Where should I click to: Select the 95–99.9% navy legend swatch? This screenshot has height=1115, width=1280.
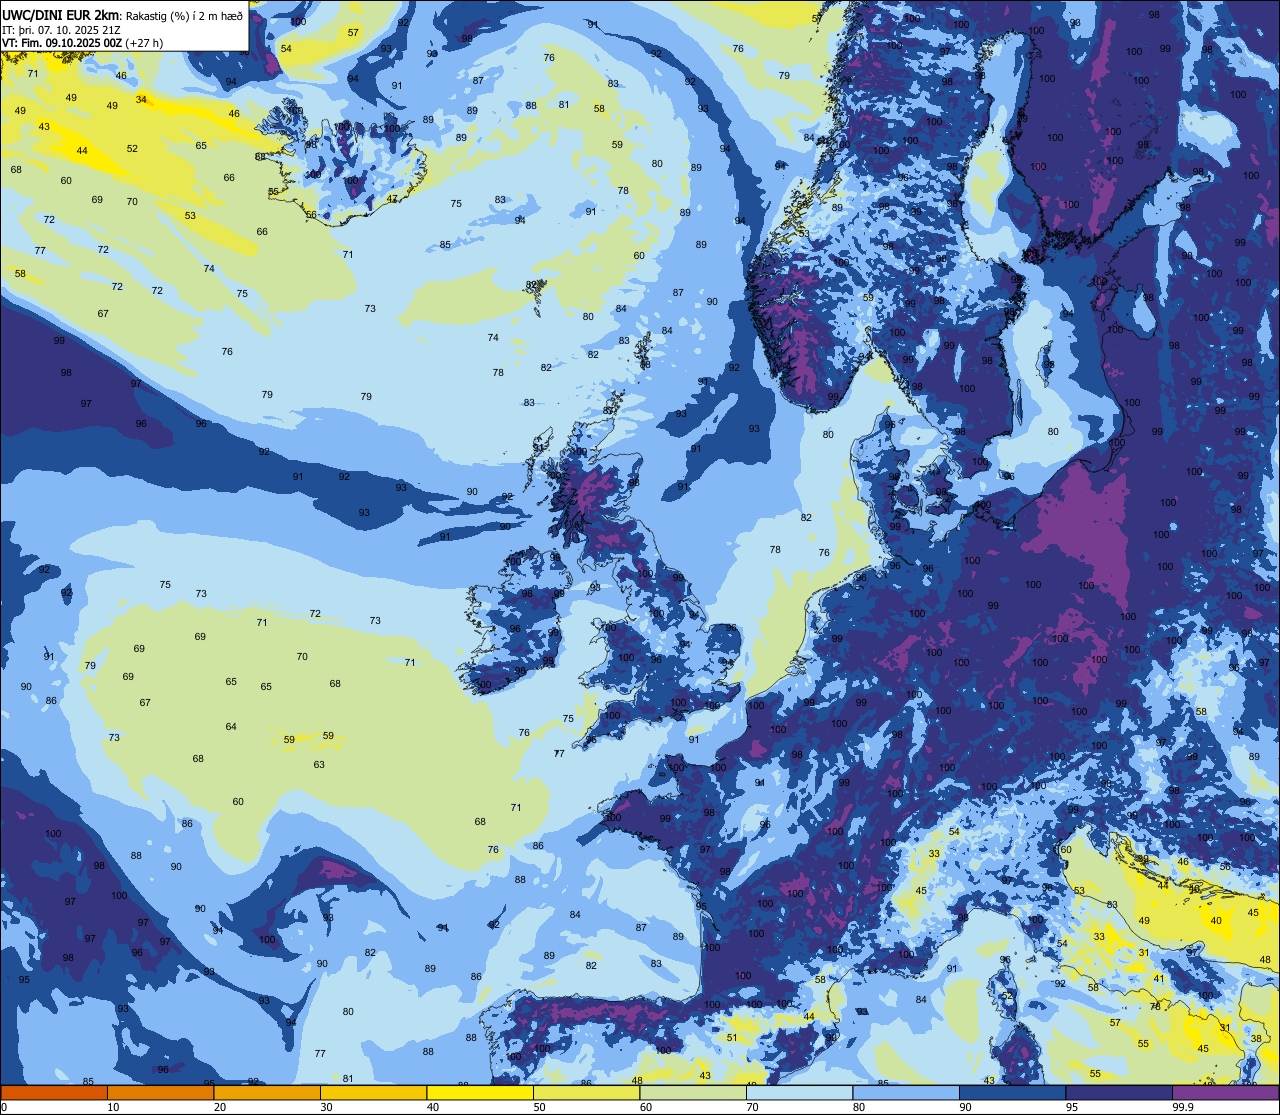click(x=1119, y=1092)
